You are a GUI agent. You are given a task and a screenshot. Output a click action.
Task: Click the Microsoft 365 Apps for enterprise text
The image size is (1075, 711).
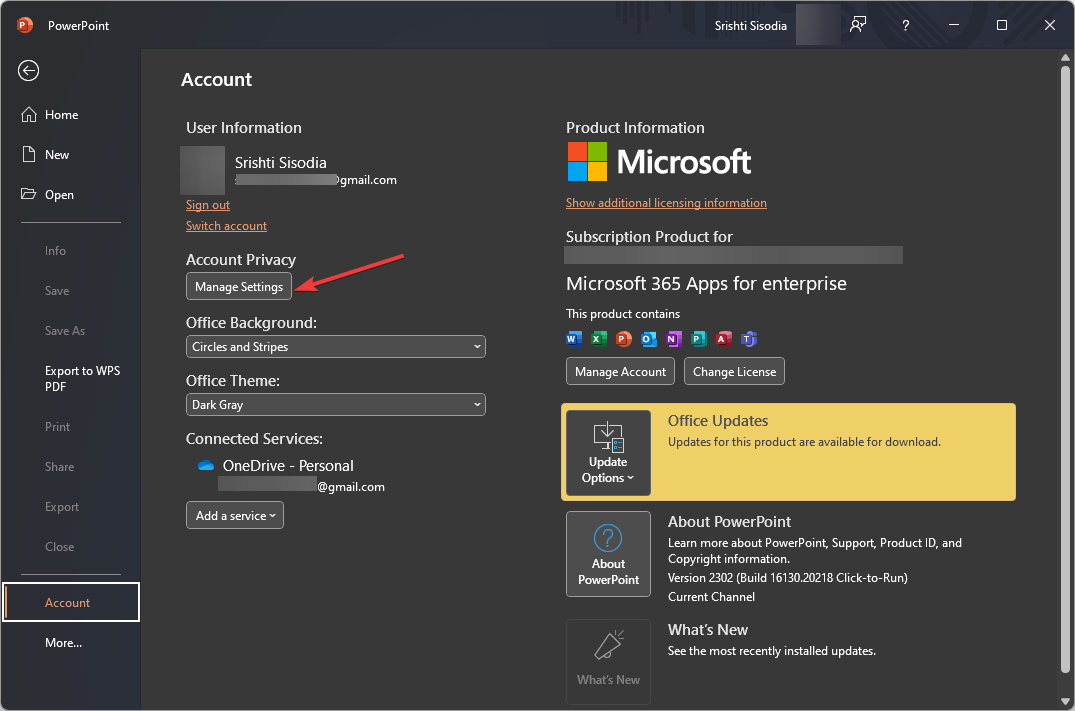706,284
